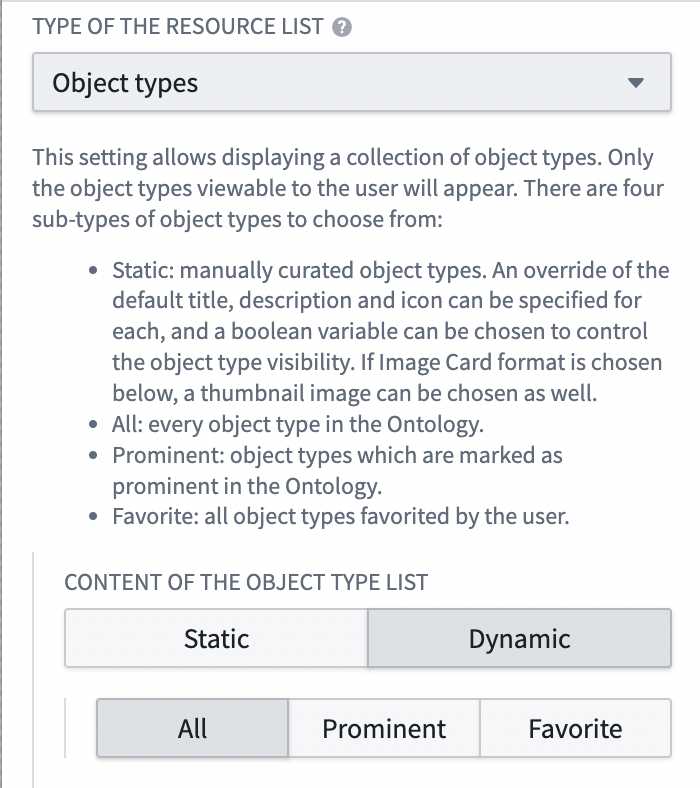Click the 'All: every object type' bullet
700x788 pixels.
click(297, 424)
